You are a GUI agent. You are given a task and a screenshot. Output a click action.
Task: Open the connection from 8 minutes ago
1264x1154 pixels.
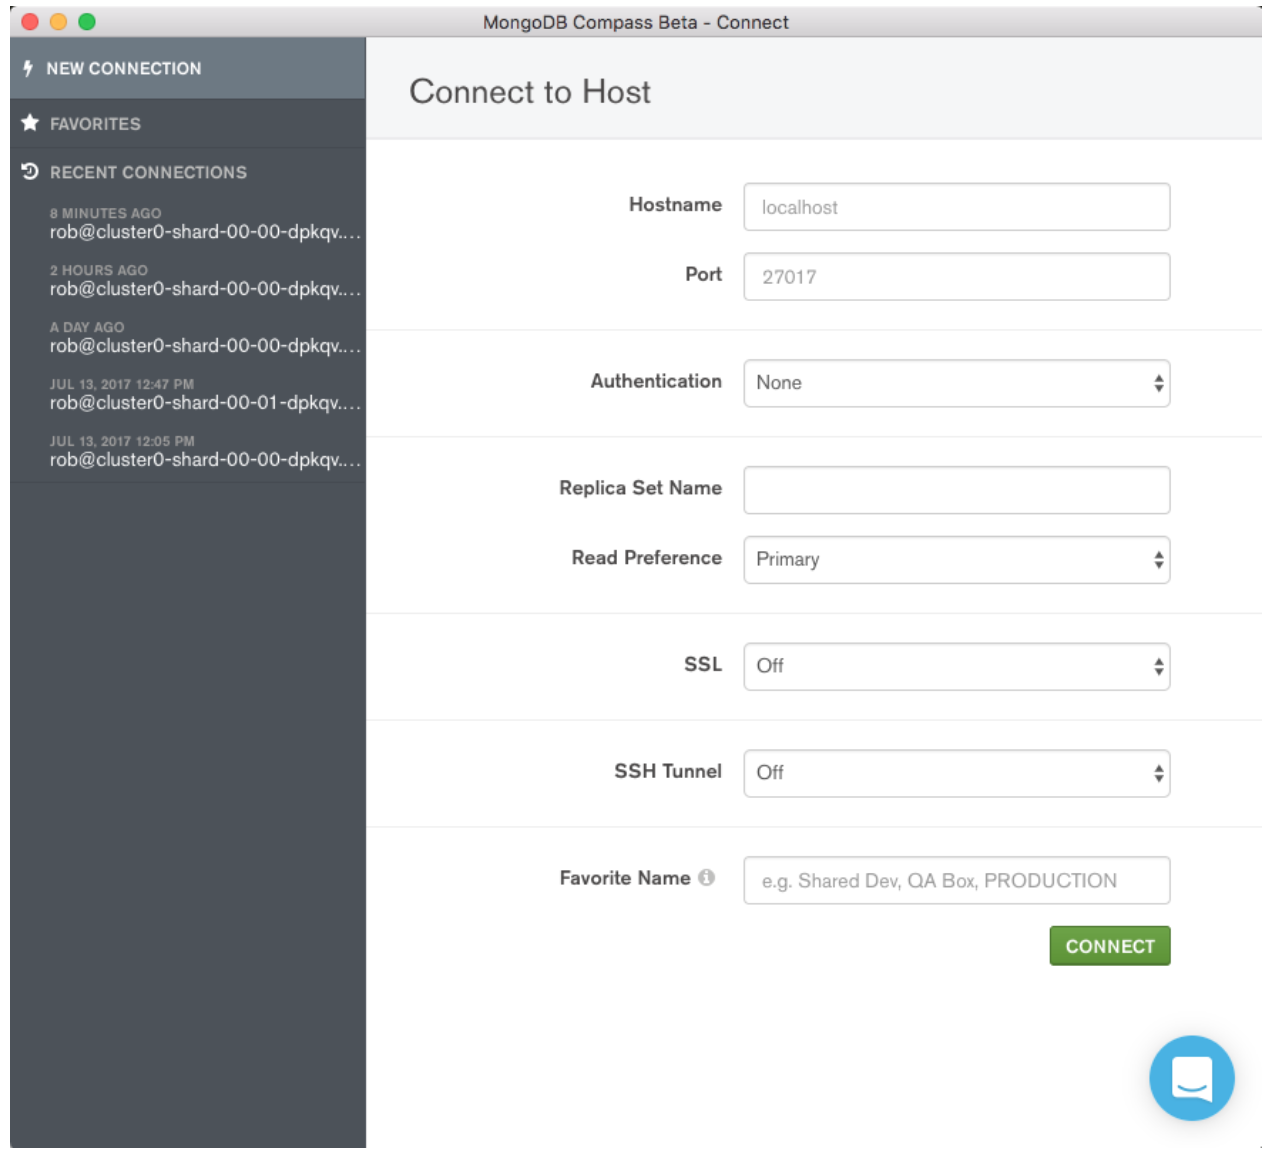pos(204,224)
